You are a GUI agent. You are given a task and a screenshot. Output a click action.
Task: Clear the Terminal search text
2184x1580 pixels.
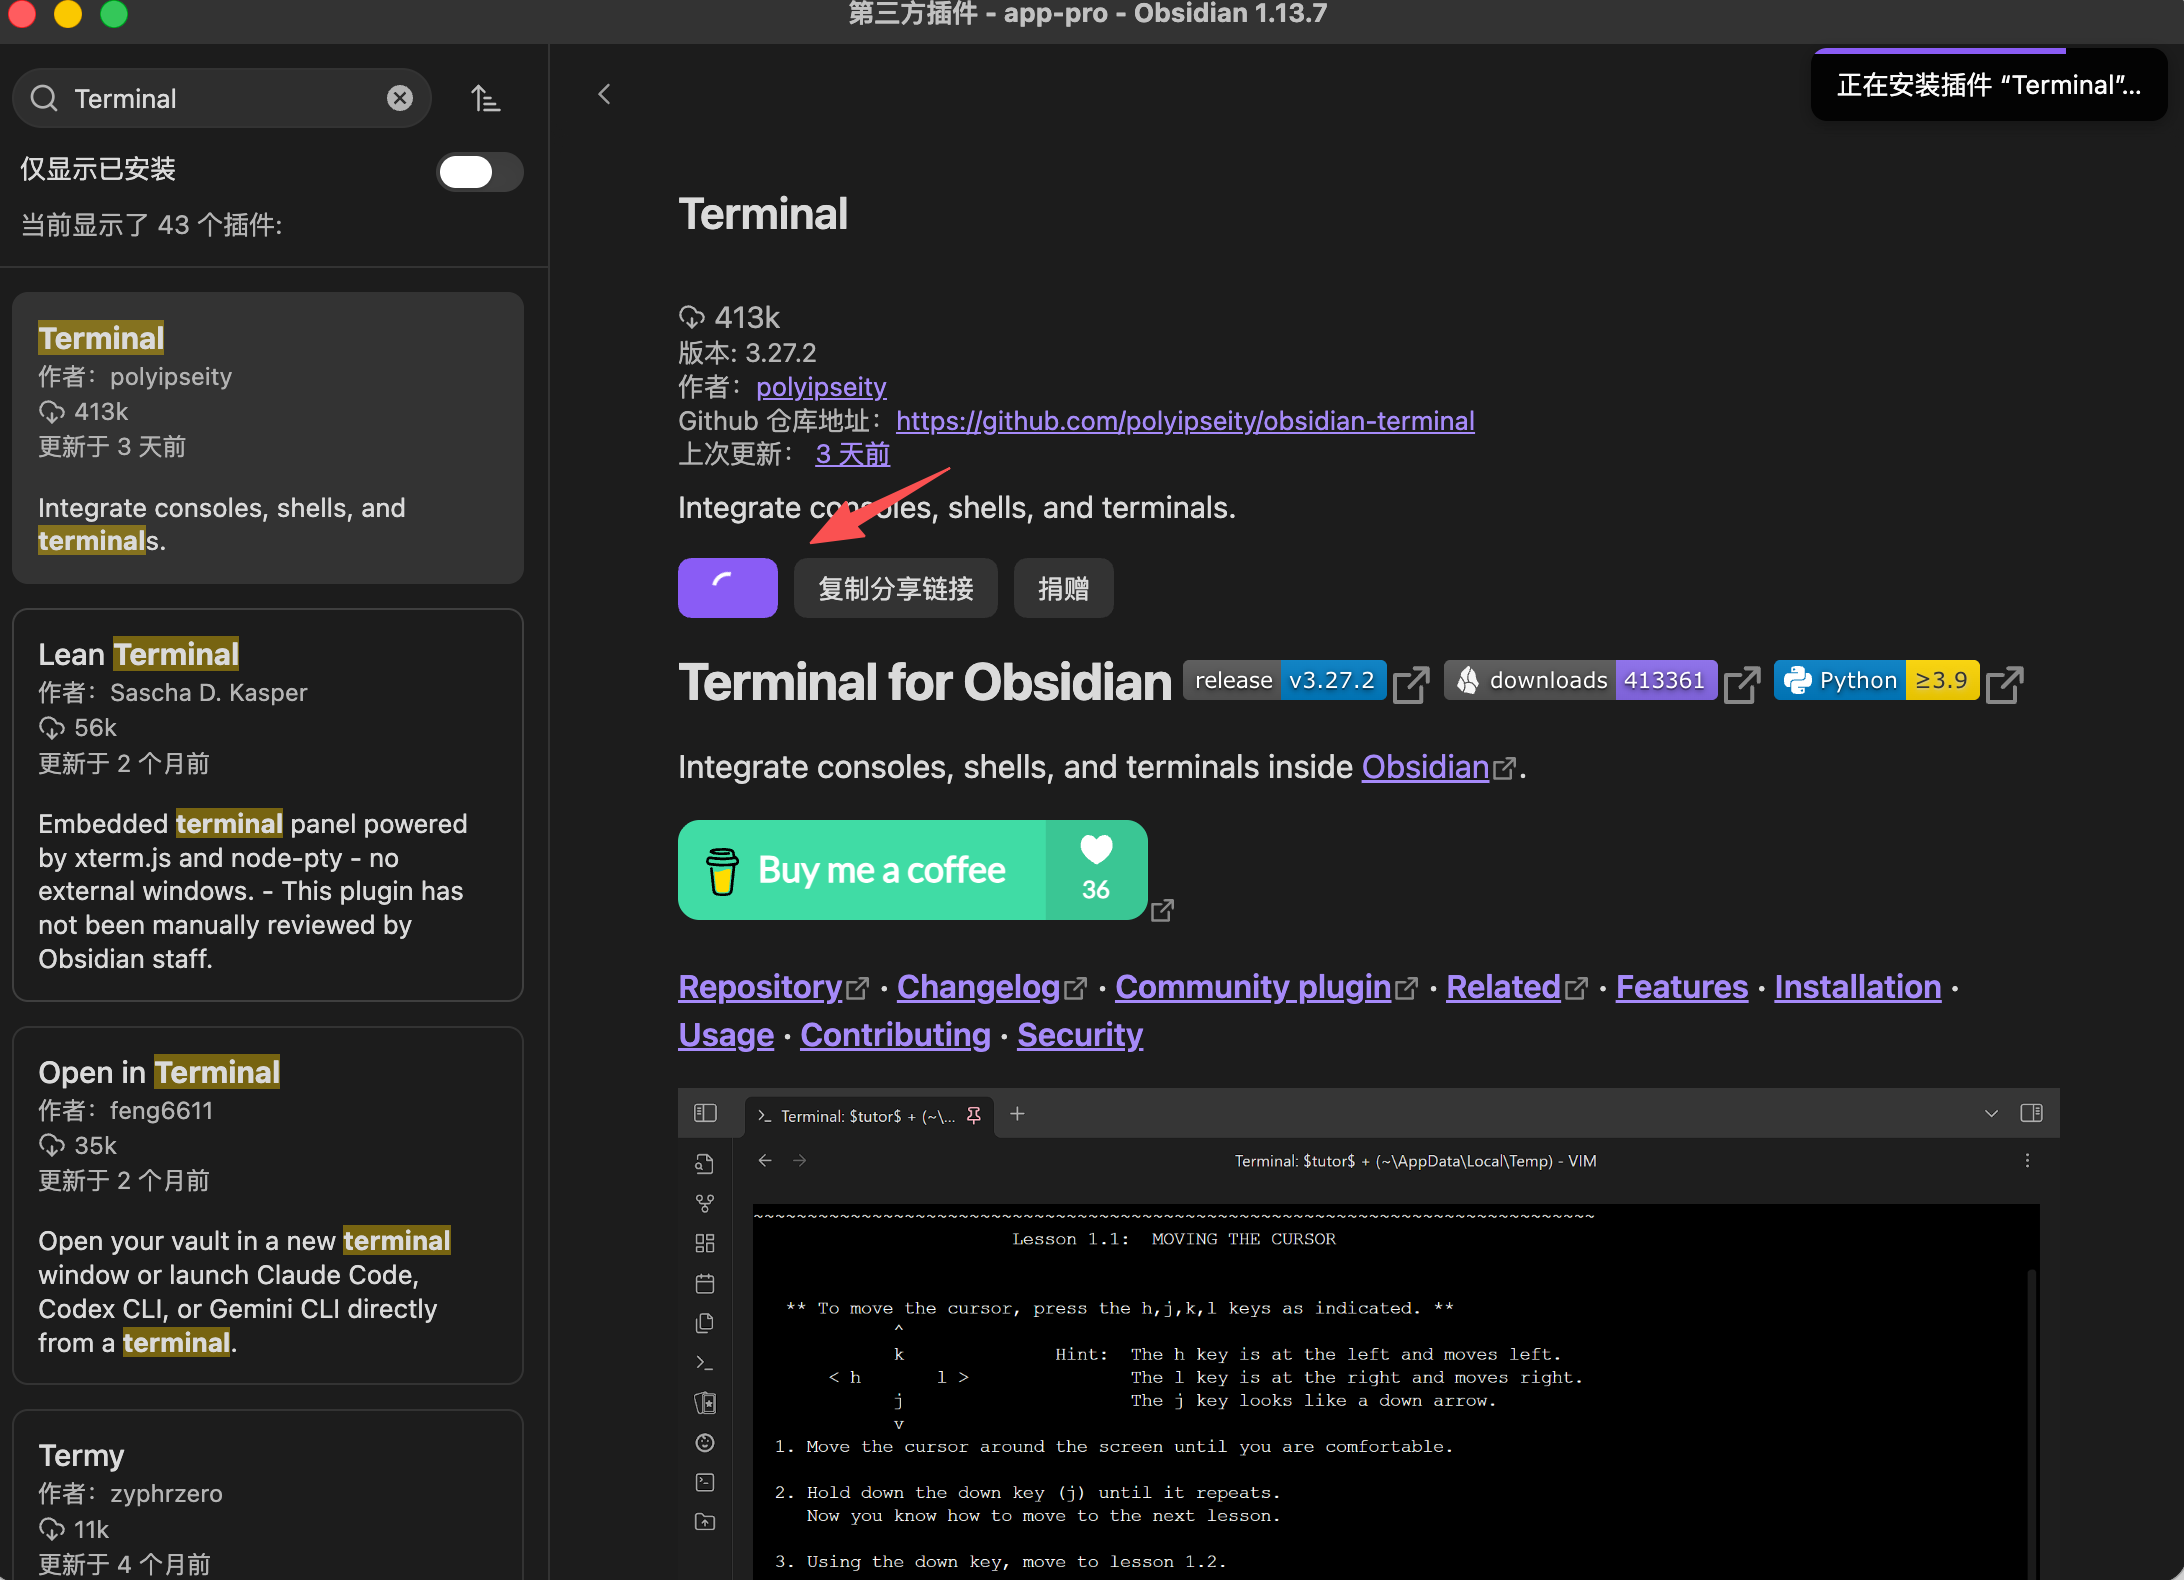[400, 98]
